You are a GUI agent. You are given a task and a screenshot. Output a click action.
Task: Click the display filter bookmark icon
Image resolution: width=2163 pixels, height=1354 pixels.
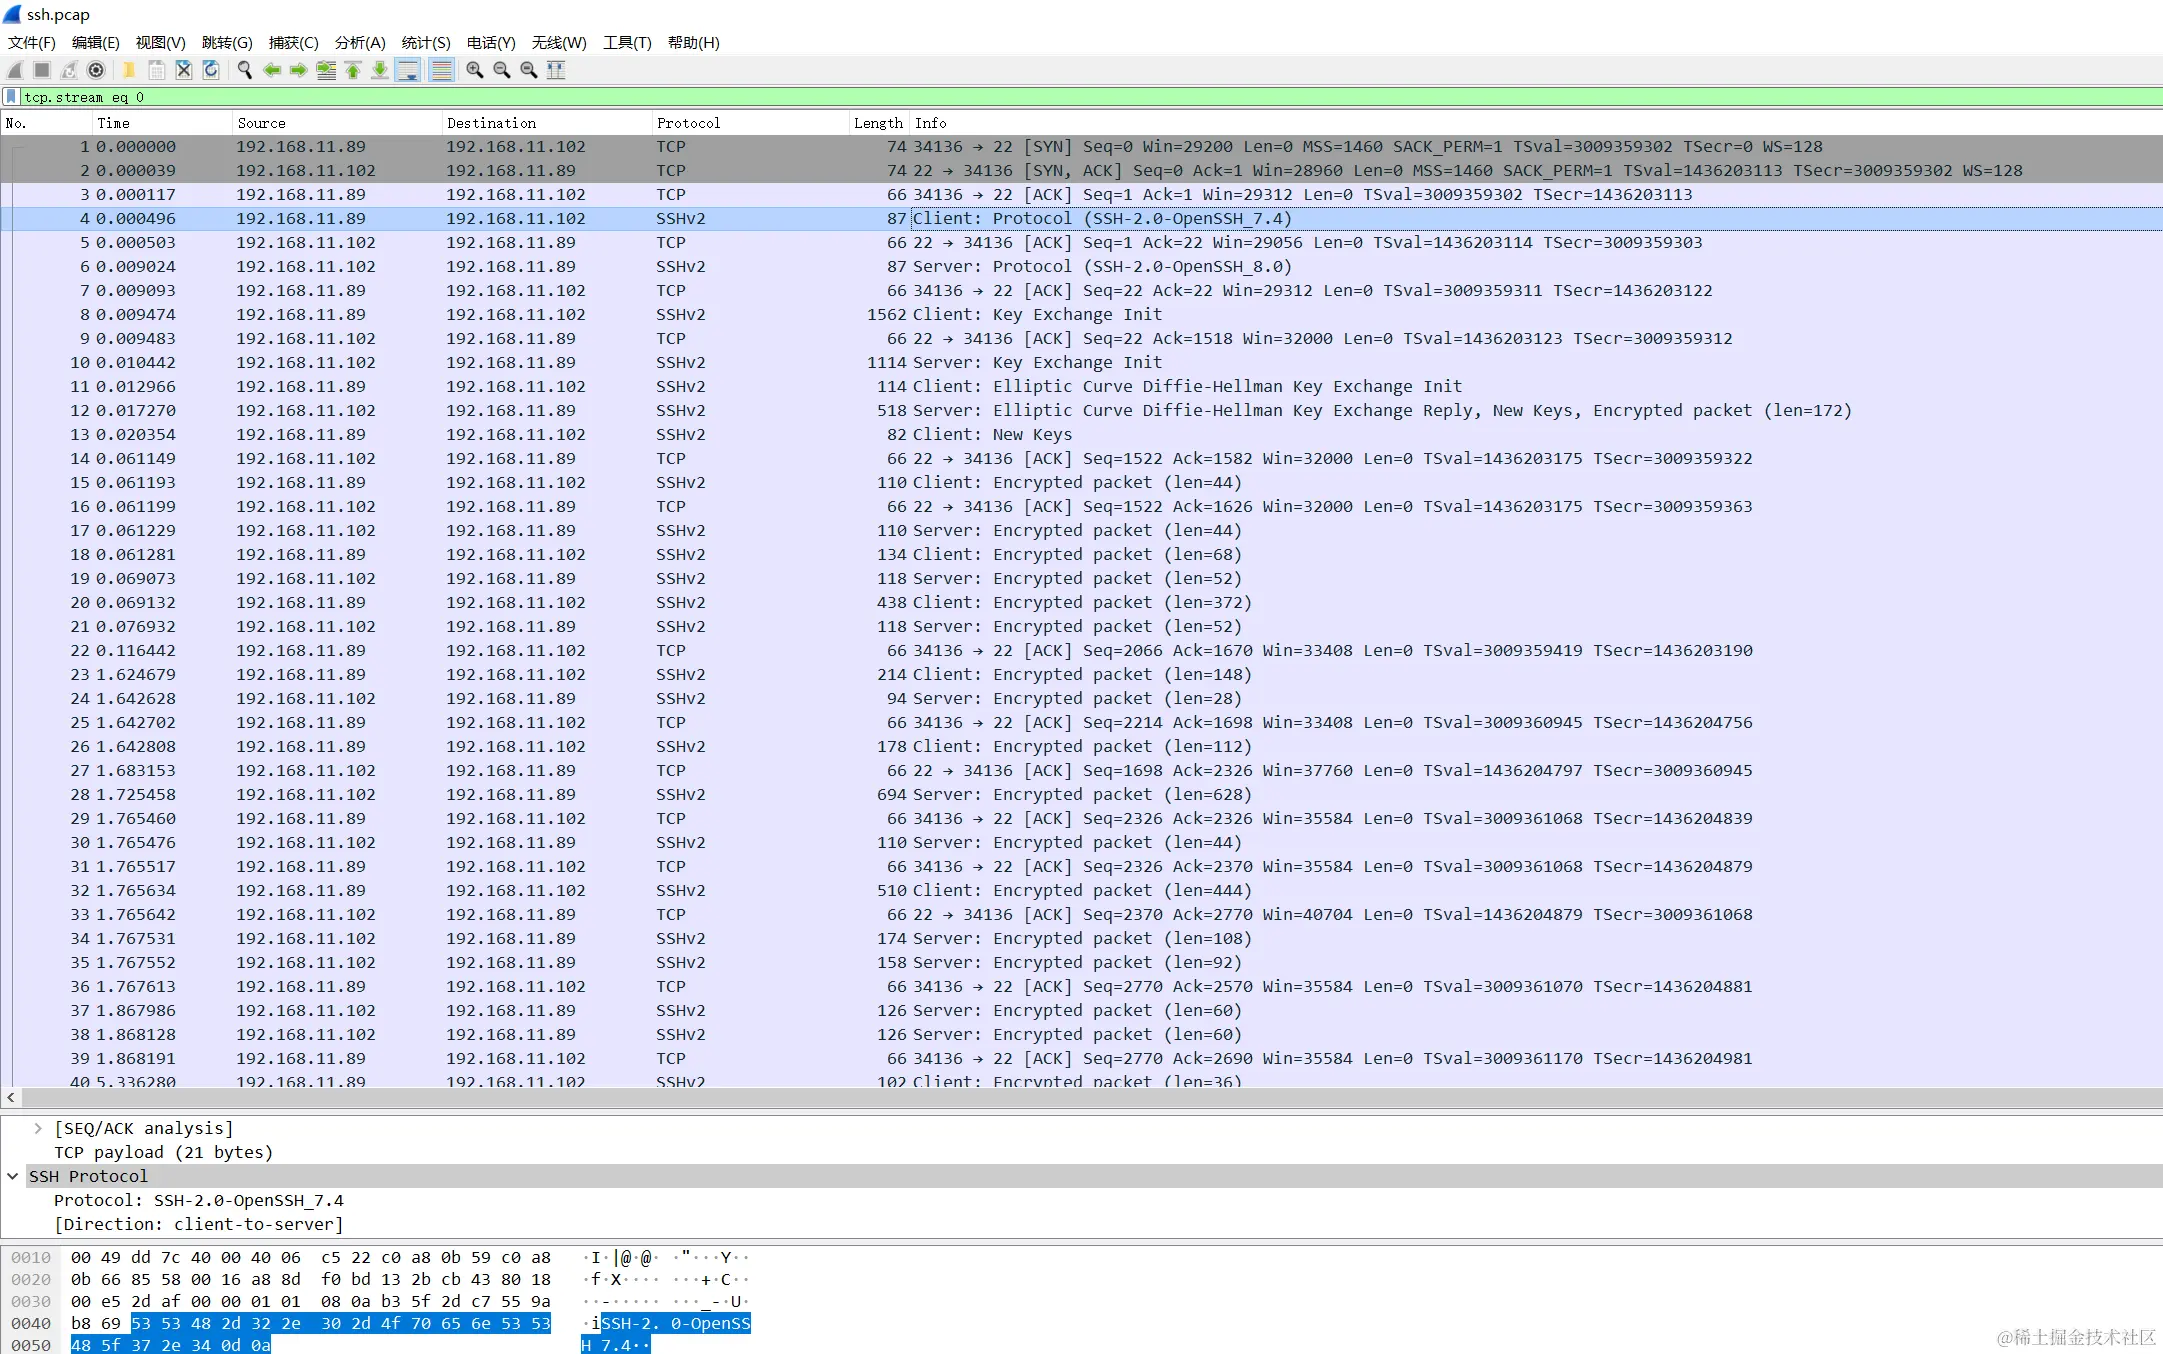[x=11, y=97]
